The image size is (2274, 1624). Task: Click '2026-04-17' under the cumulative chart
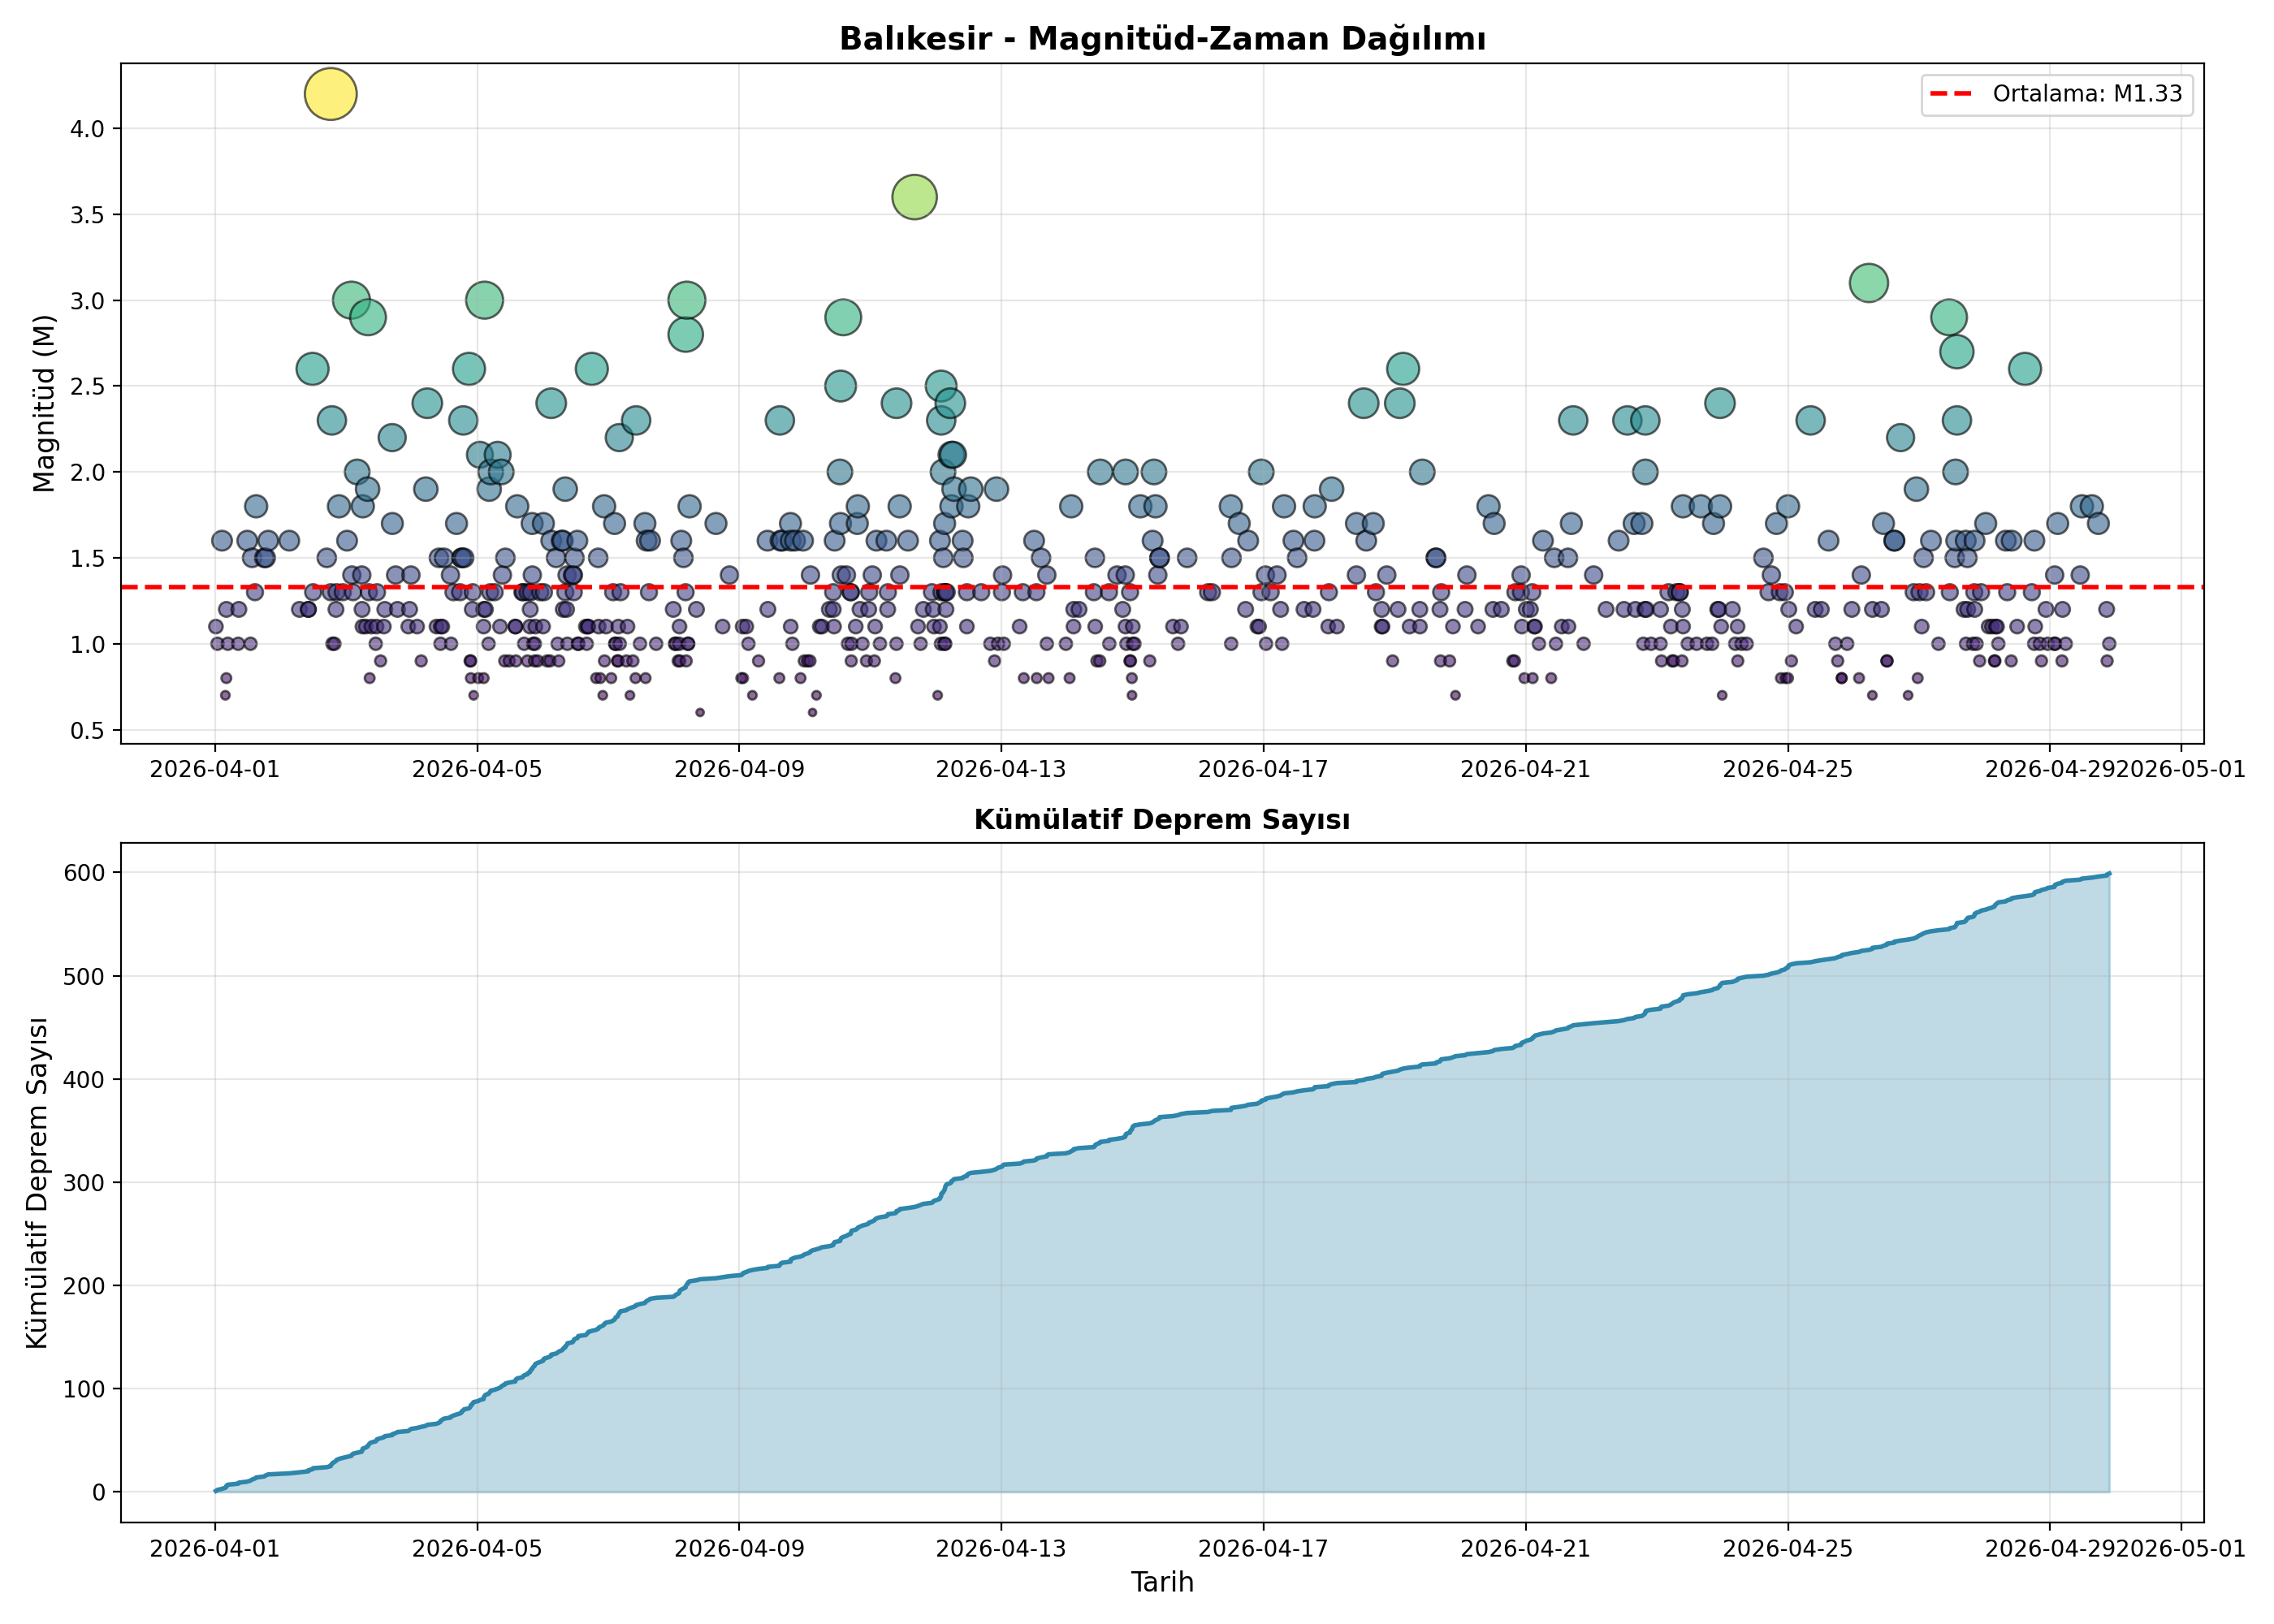[x=1263, y=1549]
